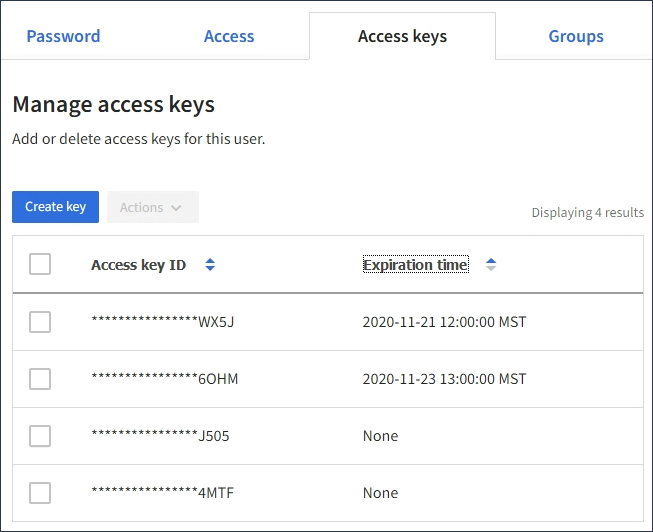Select the Access keys tab
Image resolution: width=653 pixels, height=532 pixels.
pos(402,37)
